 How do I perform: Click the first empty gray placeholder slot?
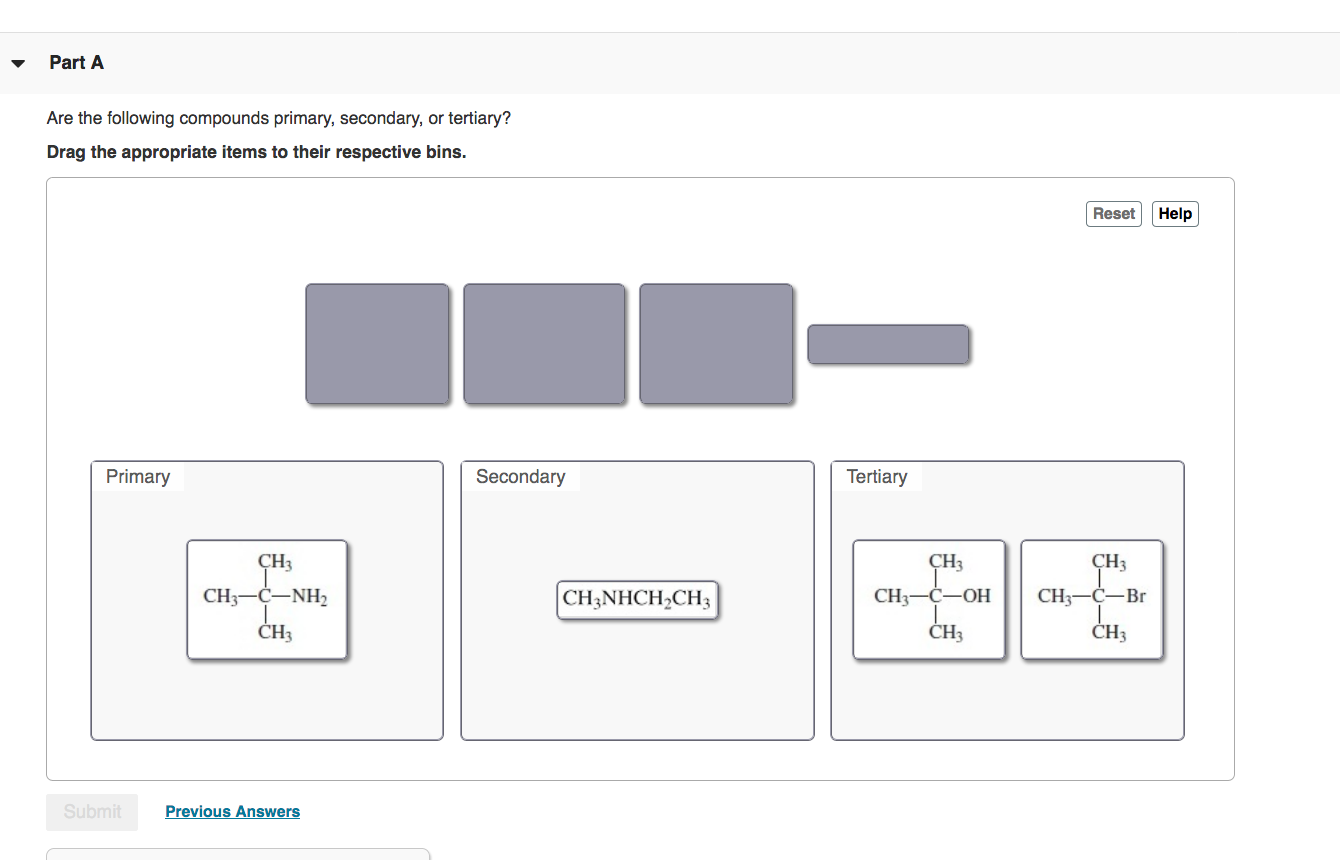377,343
